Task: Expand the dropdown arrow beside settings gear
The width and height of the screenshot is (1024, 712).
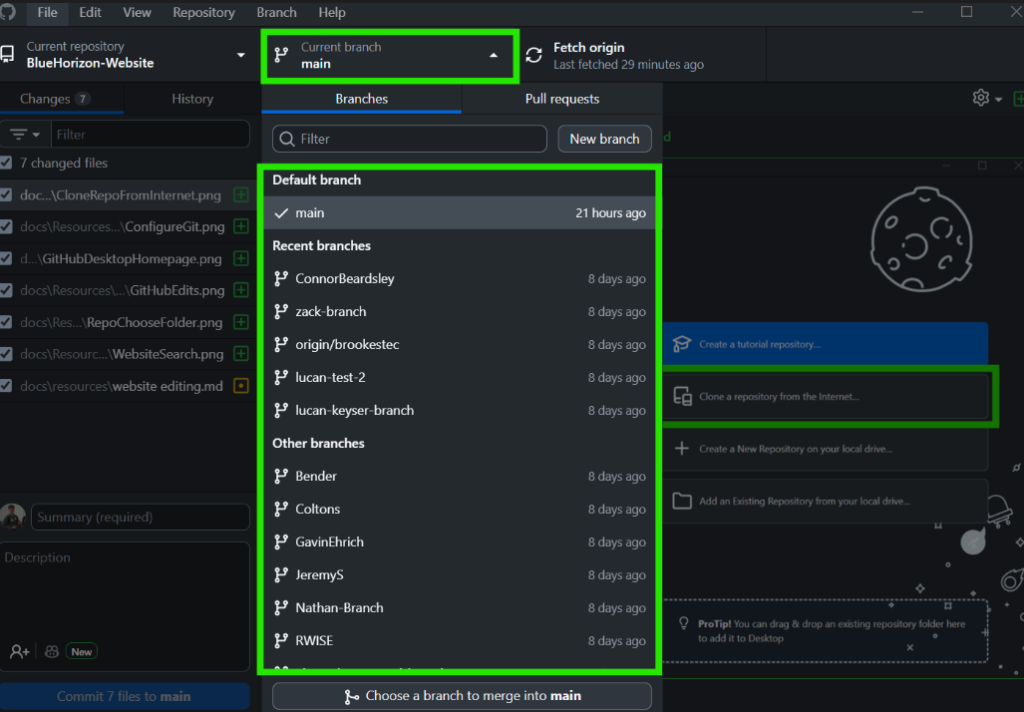Action: point(999,99)
